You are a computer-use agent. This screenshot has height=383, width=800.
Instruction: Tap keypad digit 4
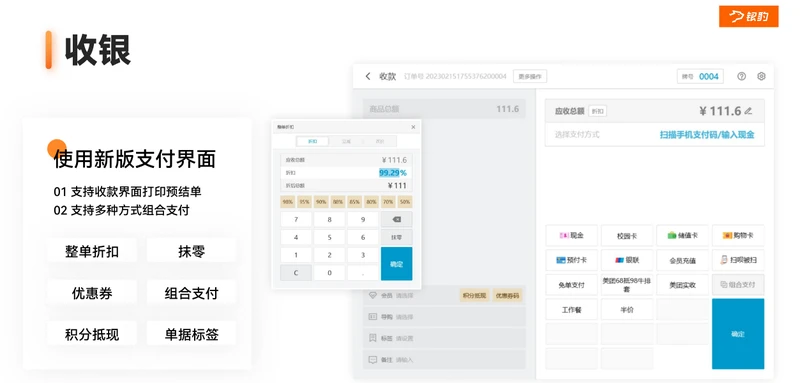tap(296, 237)
